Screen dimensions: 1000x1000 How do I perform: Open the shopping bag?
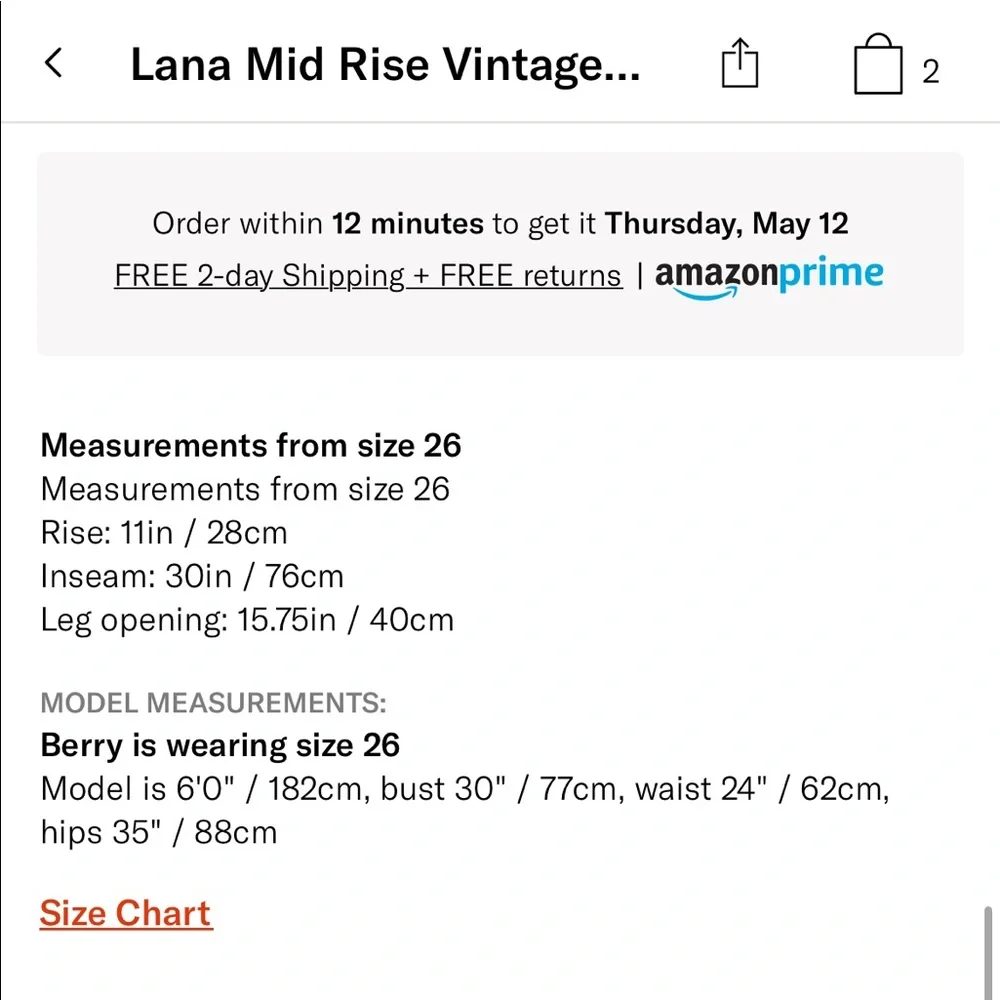pos(878,66)
